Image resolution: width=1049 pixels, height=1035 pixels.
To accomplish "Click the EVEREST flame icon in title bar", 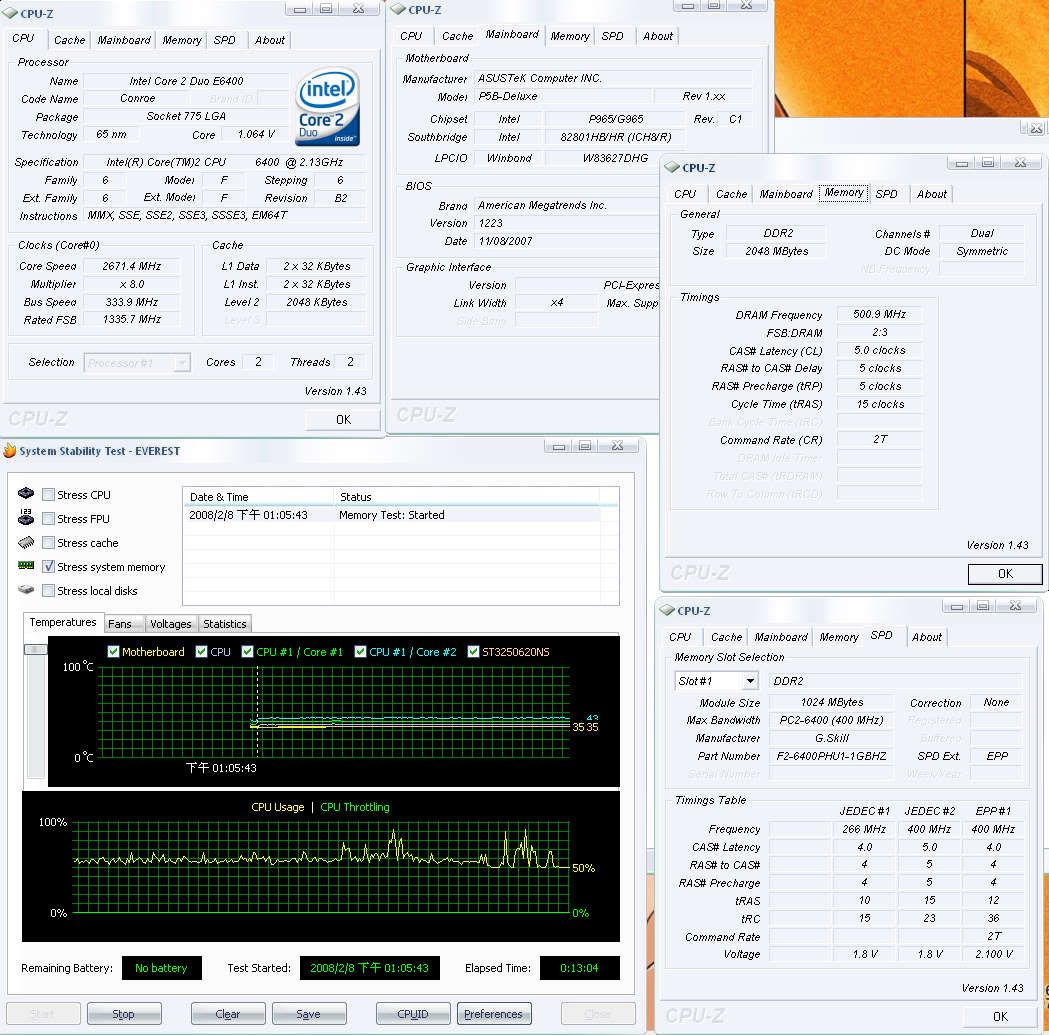I will click(x=9, y=450).
